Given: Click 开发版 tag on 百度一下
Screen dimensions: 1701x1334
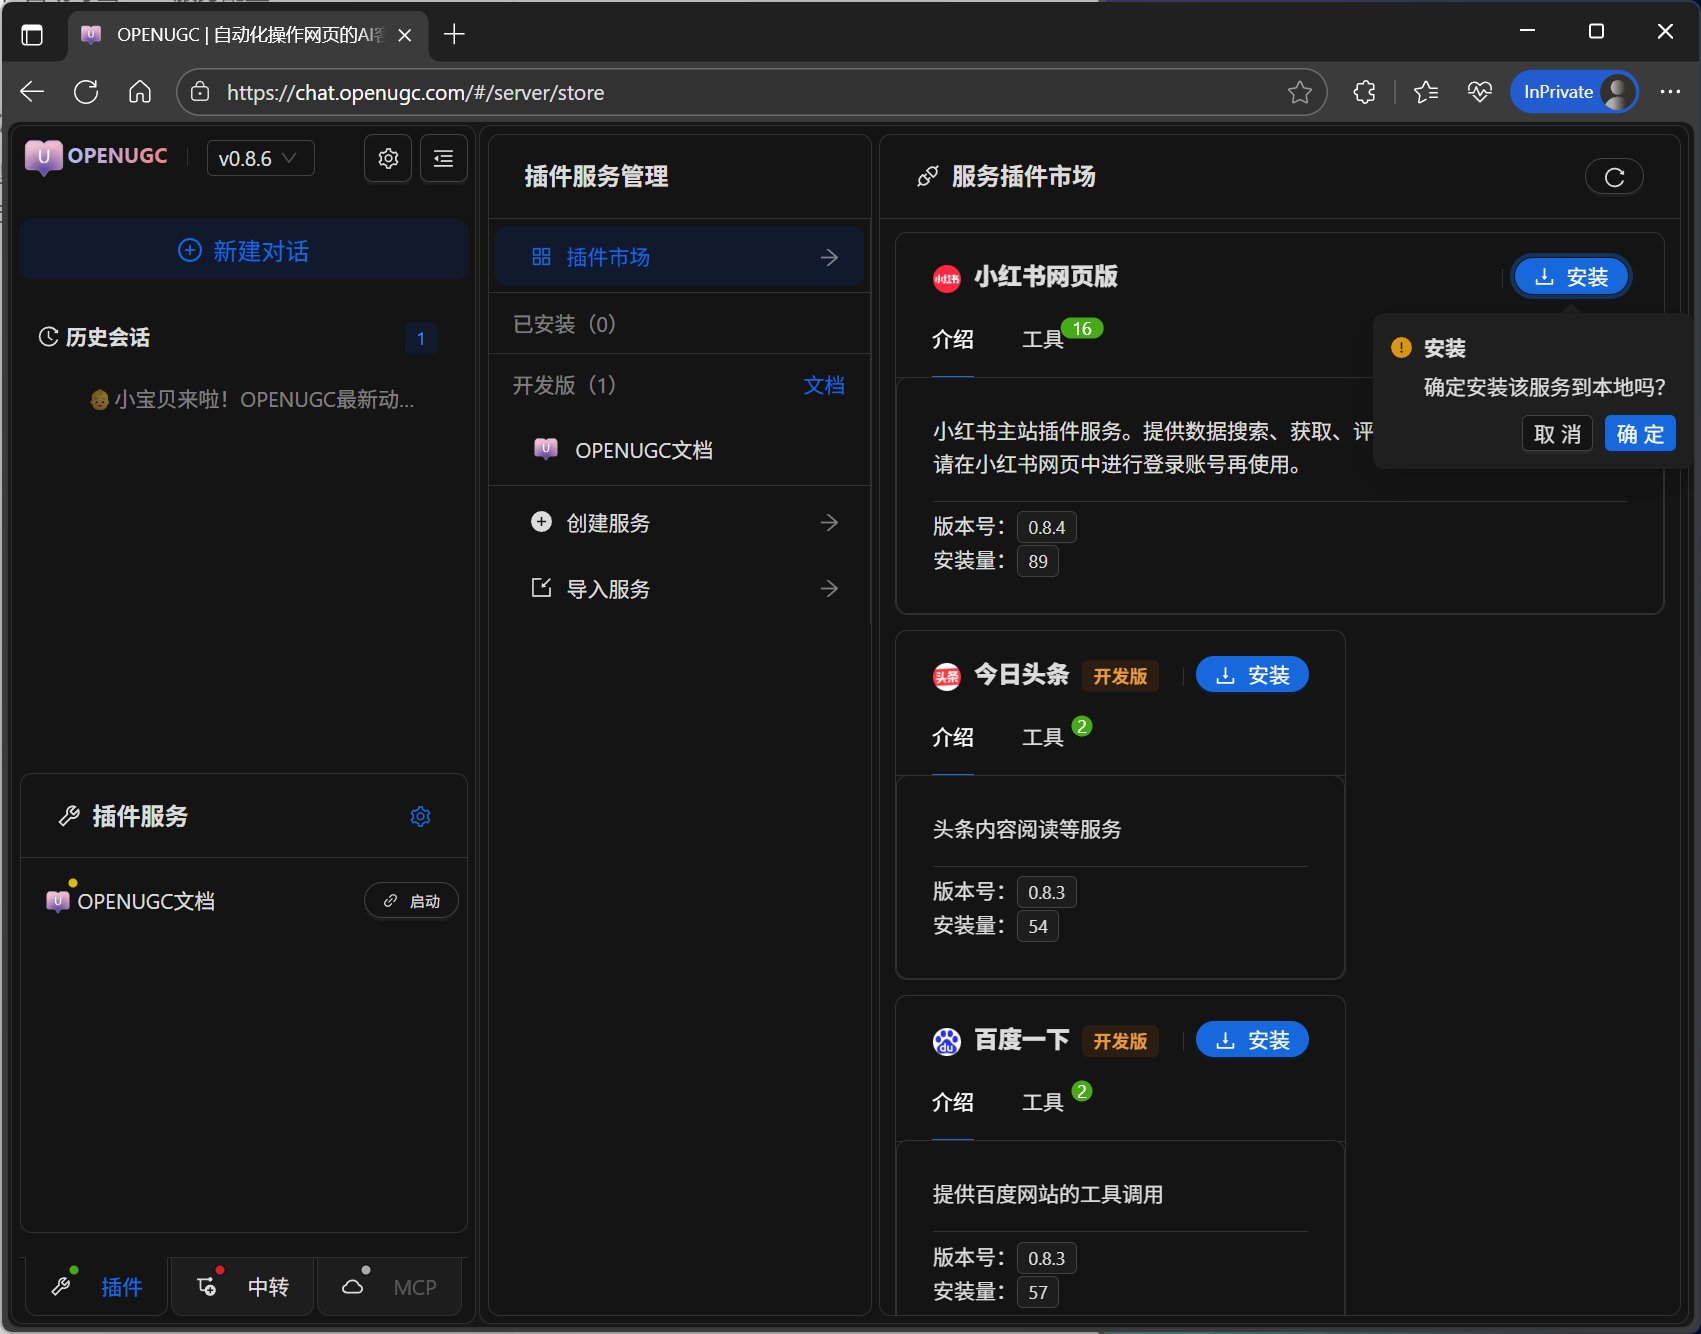Looking at the screenshot, I should [1120, 1042].
